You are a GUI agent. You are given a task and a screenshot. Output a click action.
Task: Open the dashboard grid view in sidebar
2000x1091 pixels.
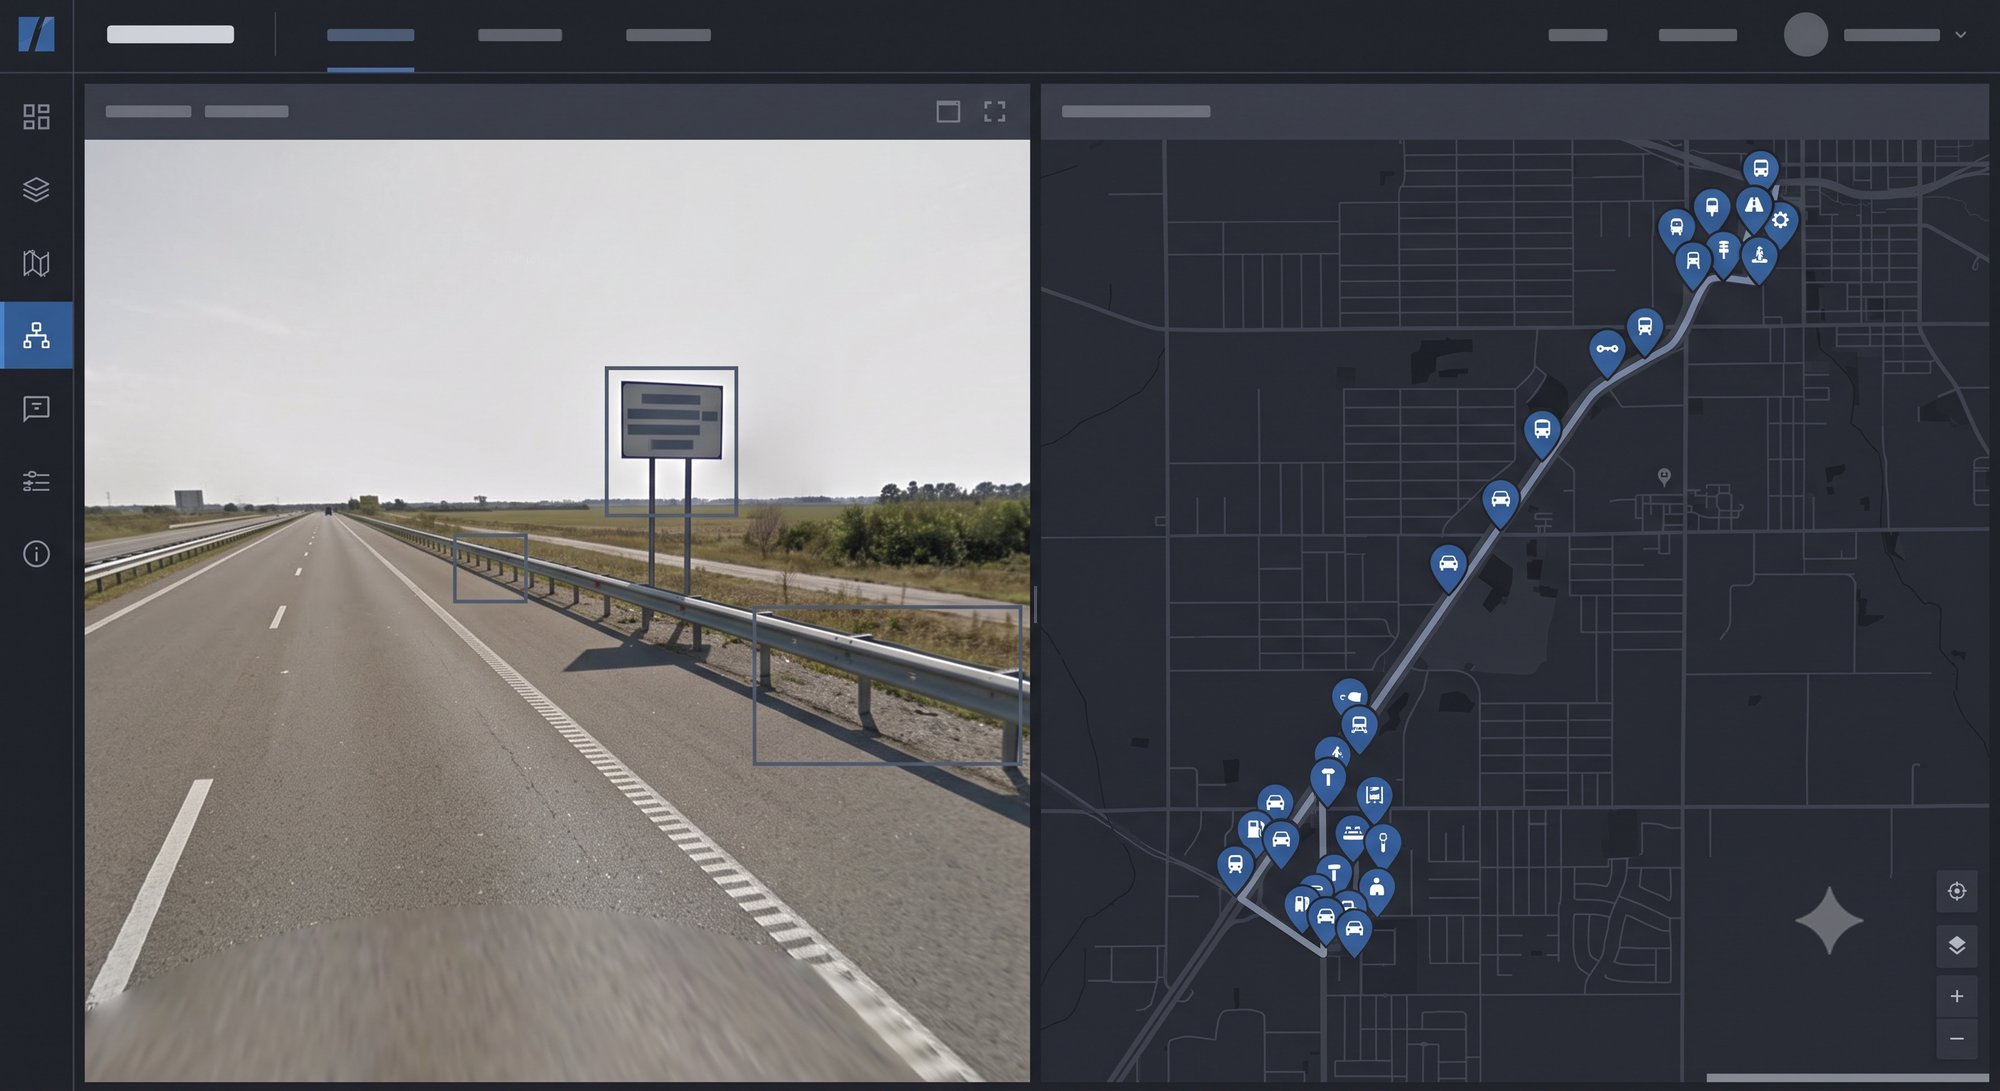pyautogui.click(x=36, y=117)
